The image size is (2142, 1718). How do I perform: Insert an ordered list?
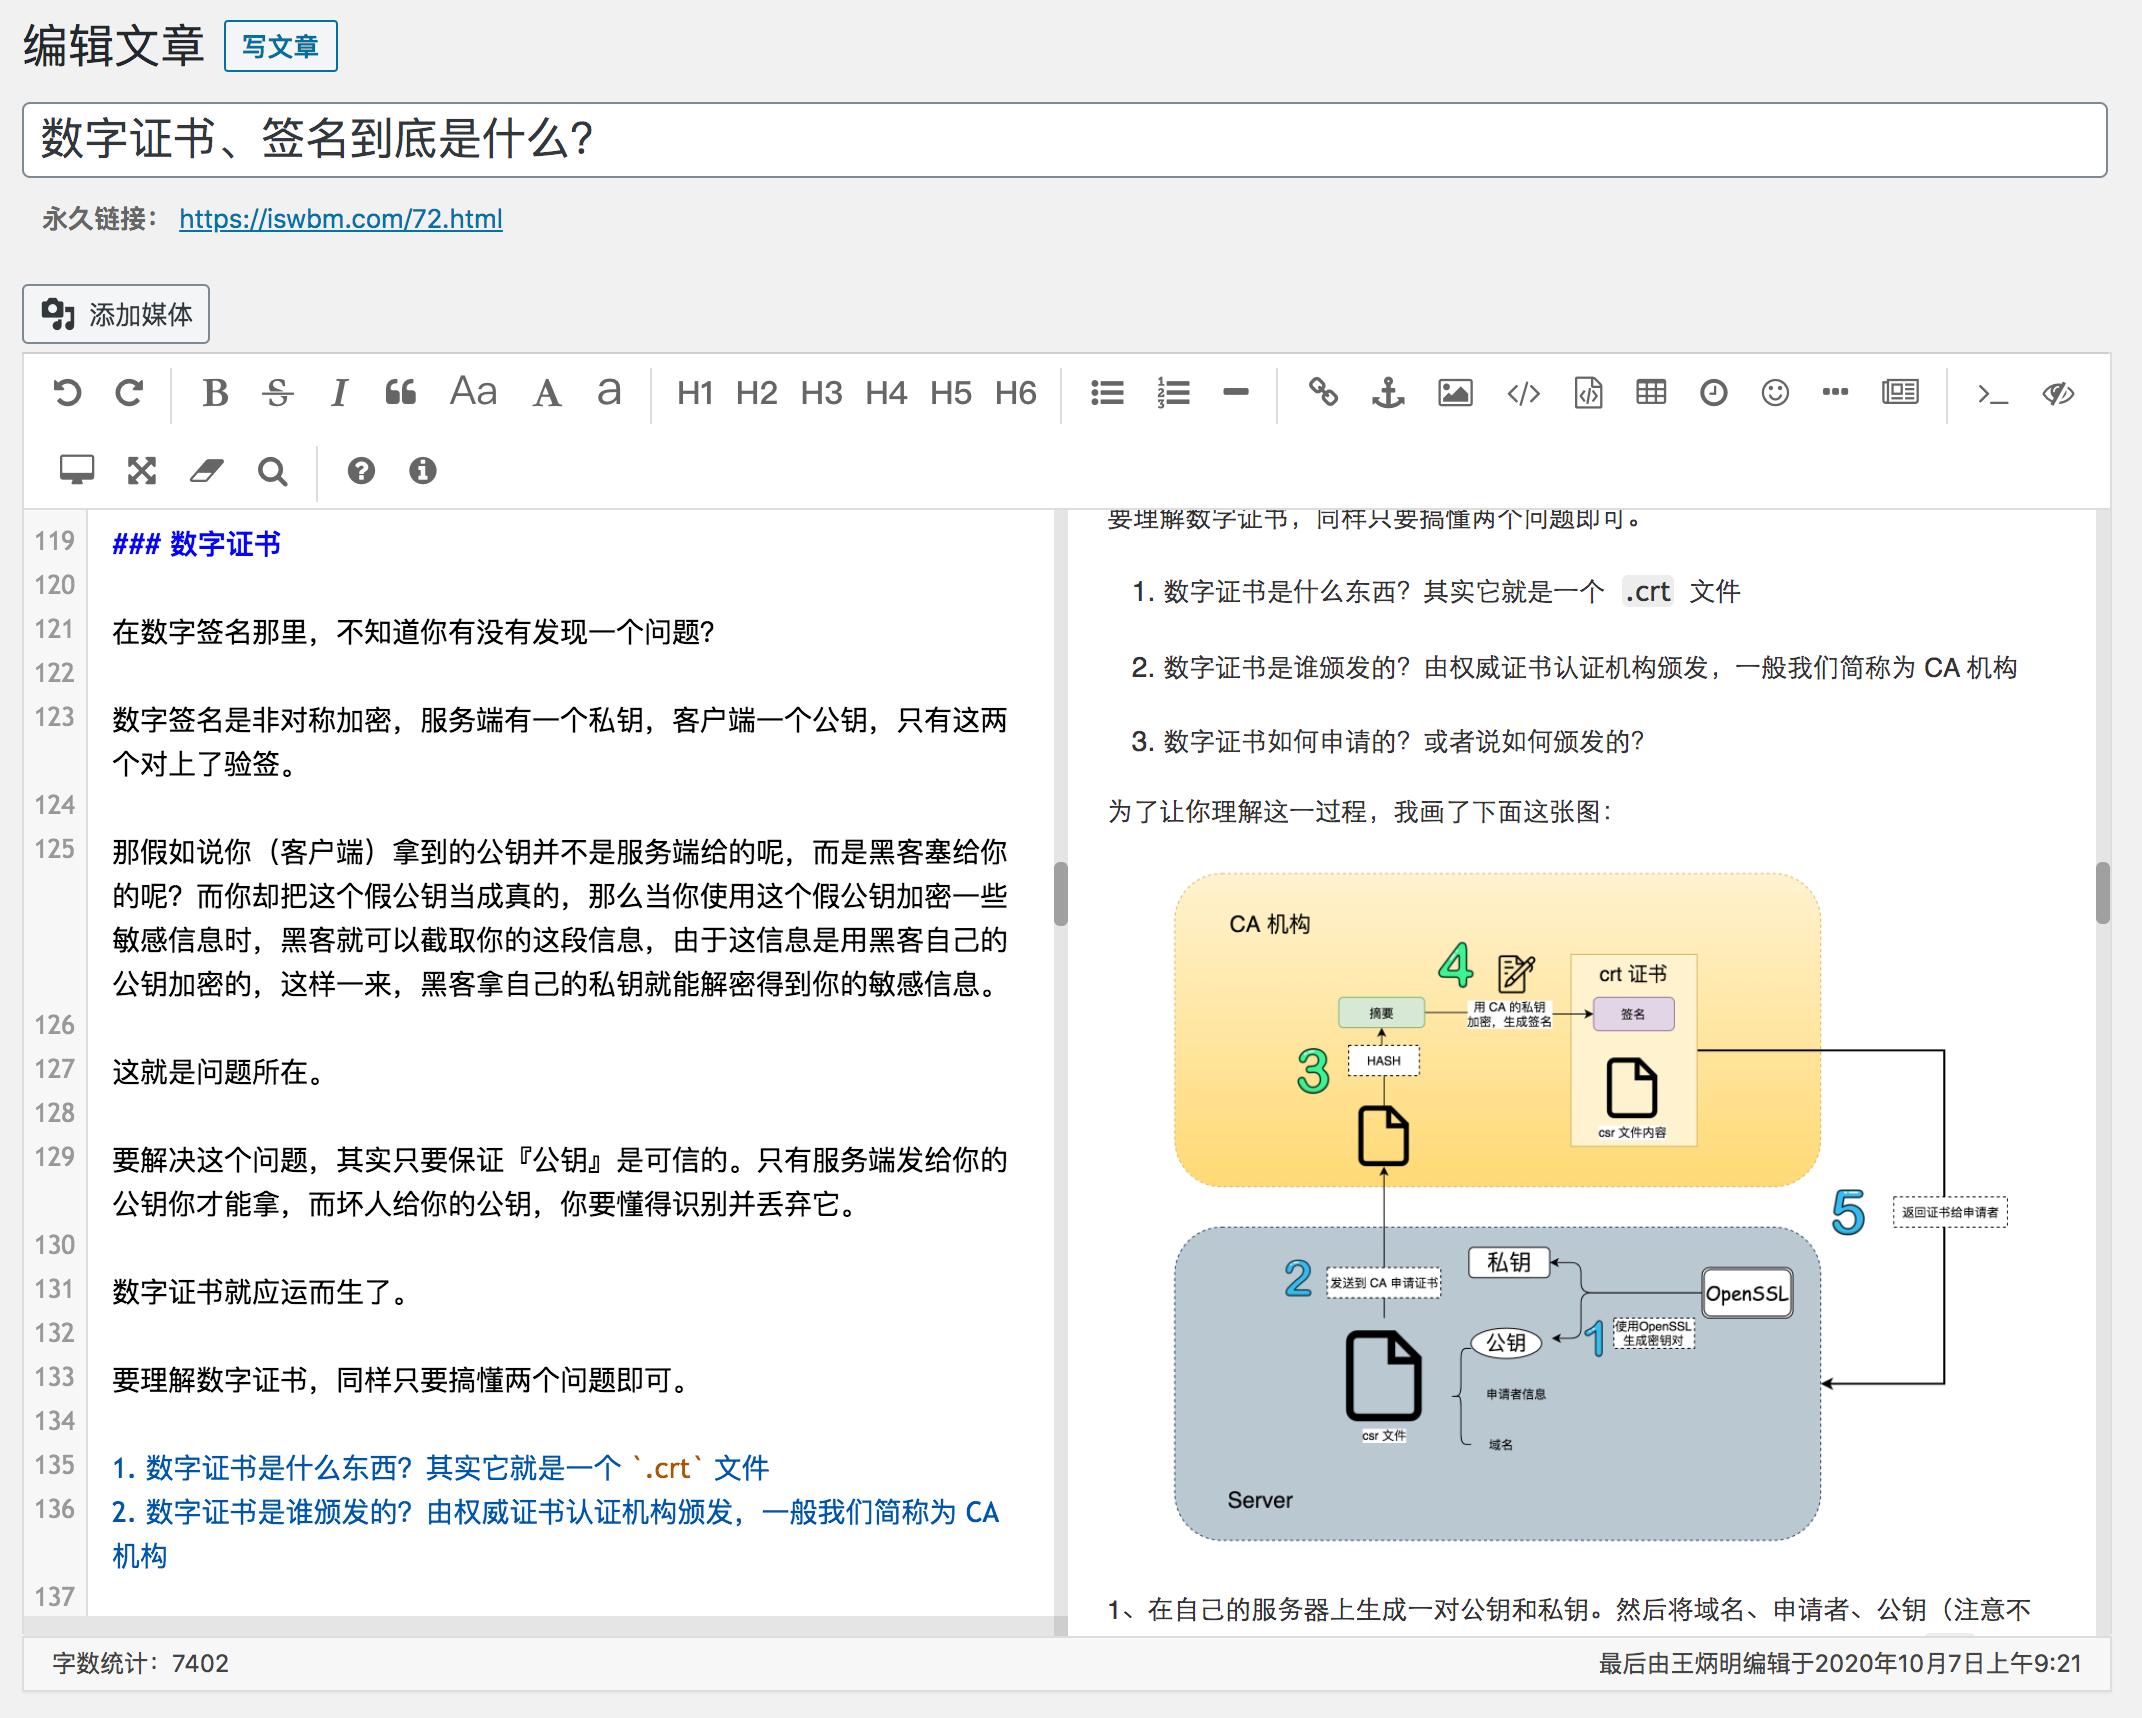point(1172,392)
